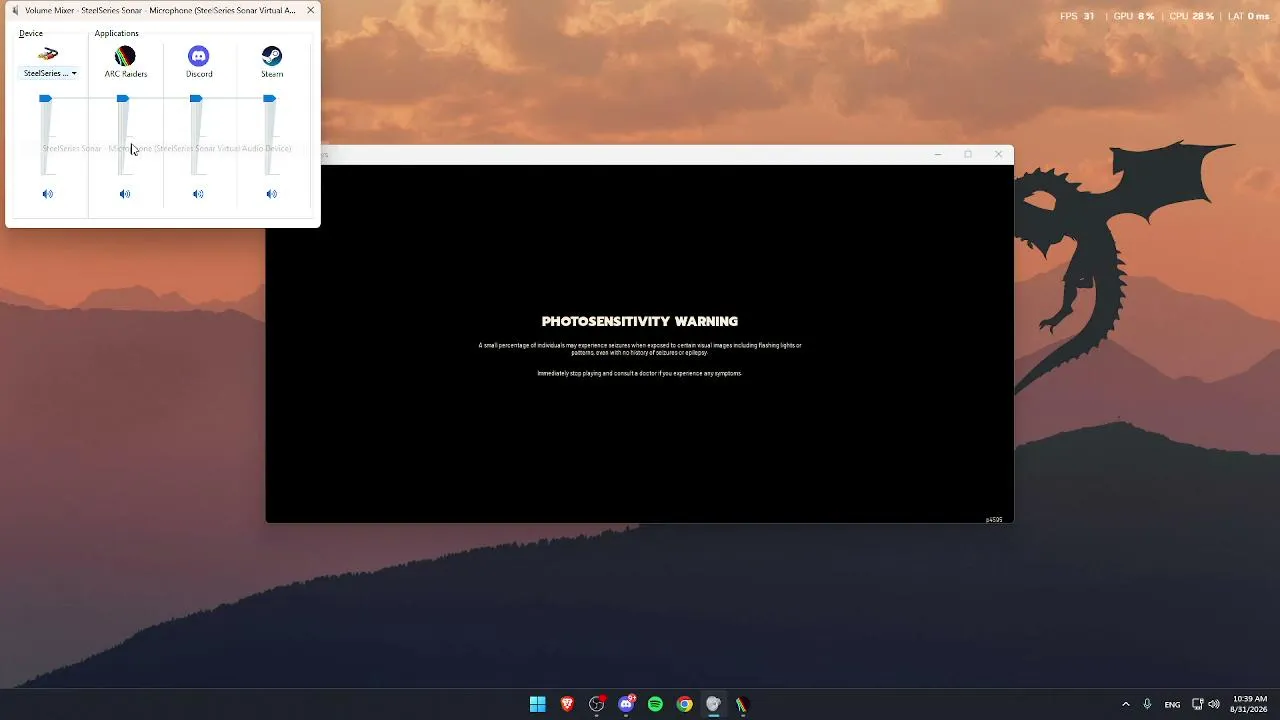
Task: Open the Windows Start menu
Action: [x=537, y=704]
